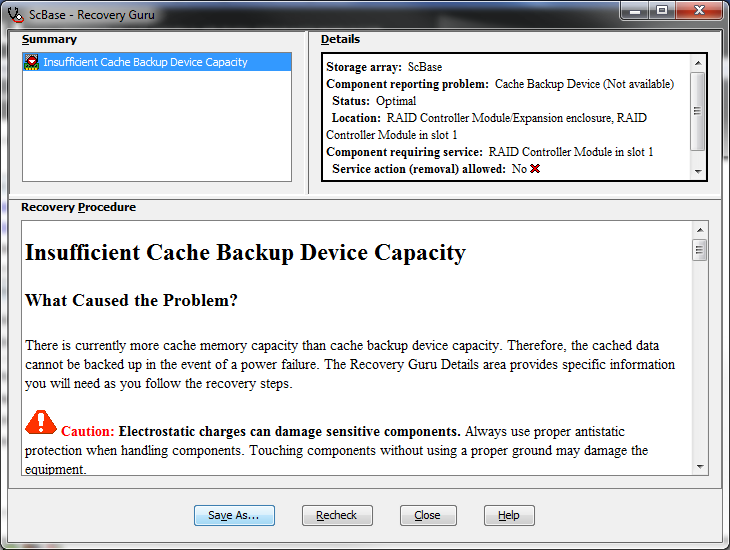730x550 pixels.
Task: Click the Recovery Procedure scrollbar thumb
Action: 700,250
